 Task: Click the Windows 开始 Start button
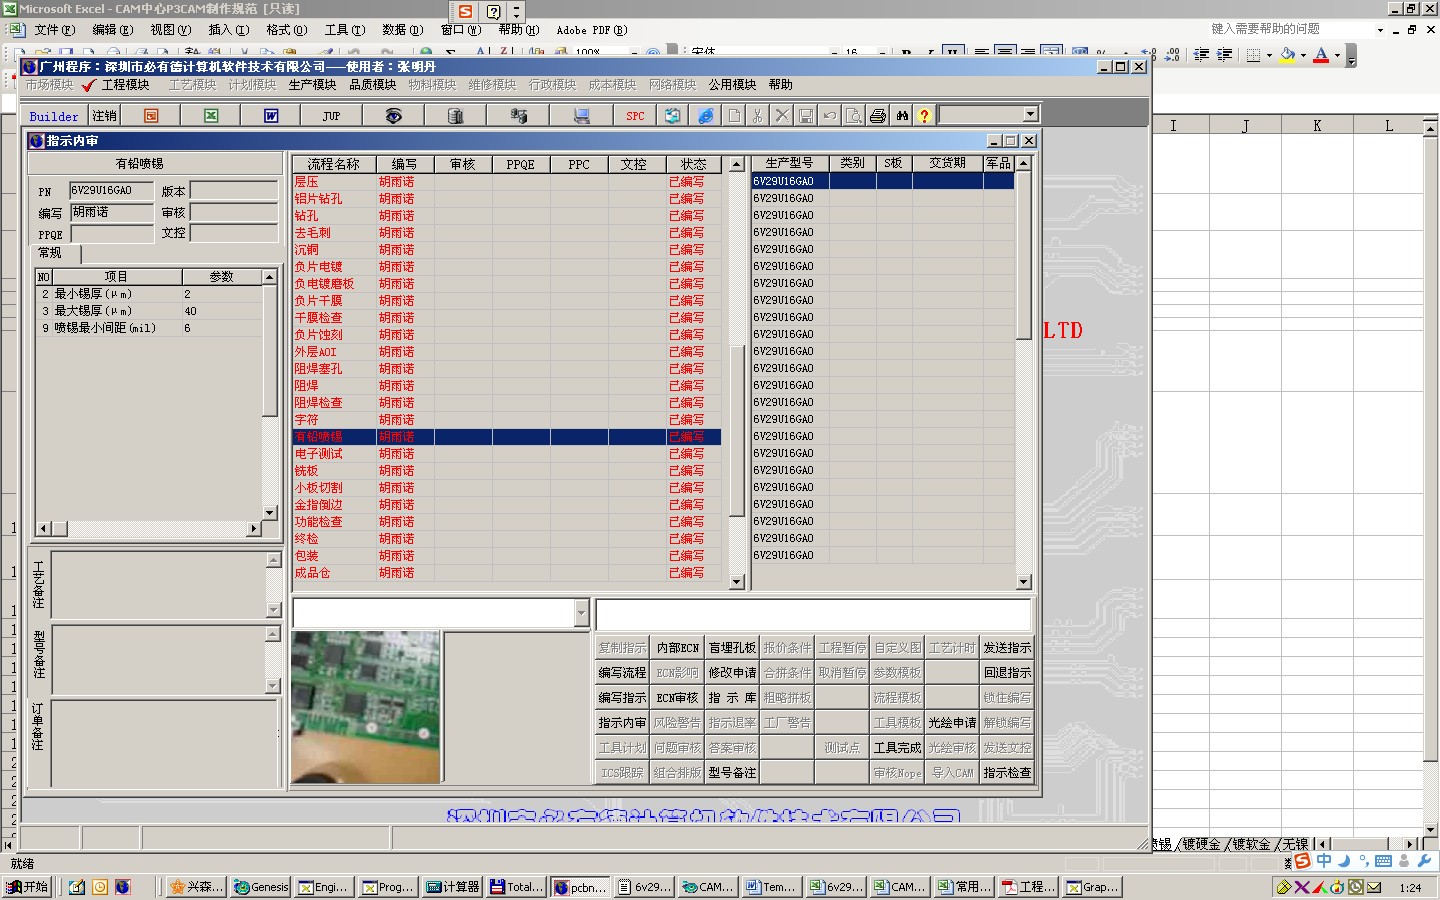pos(27,887)
